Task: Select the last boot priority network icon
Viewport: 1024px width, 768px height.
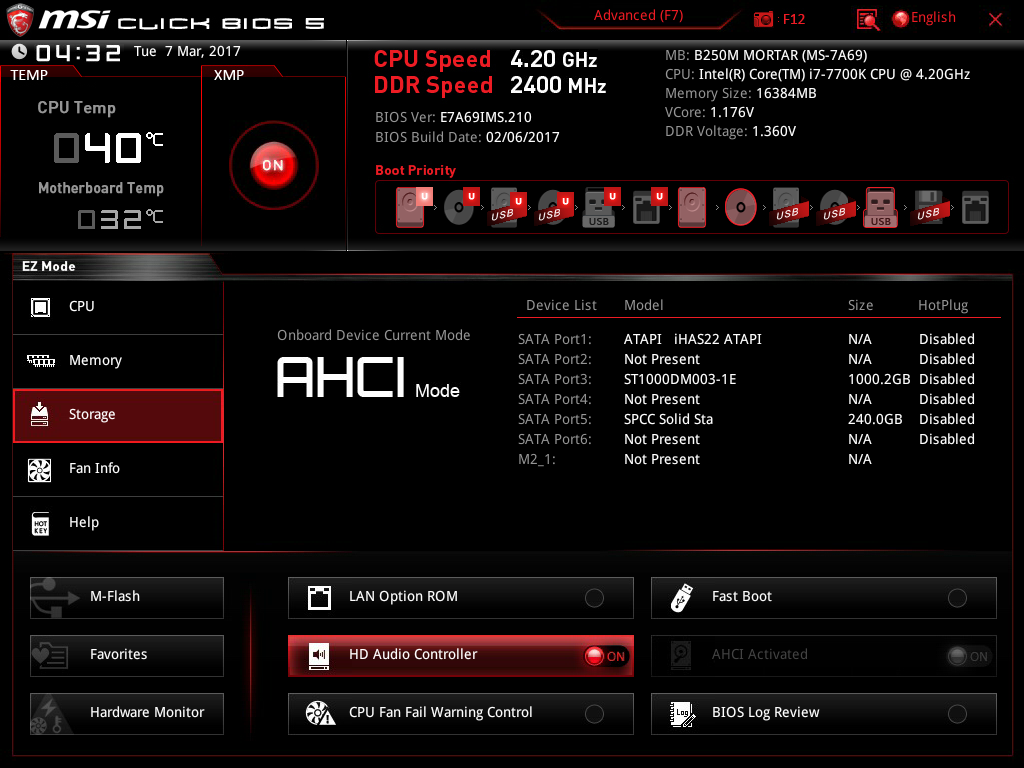Action: coord(976,207)
